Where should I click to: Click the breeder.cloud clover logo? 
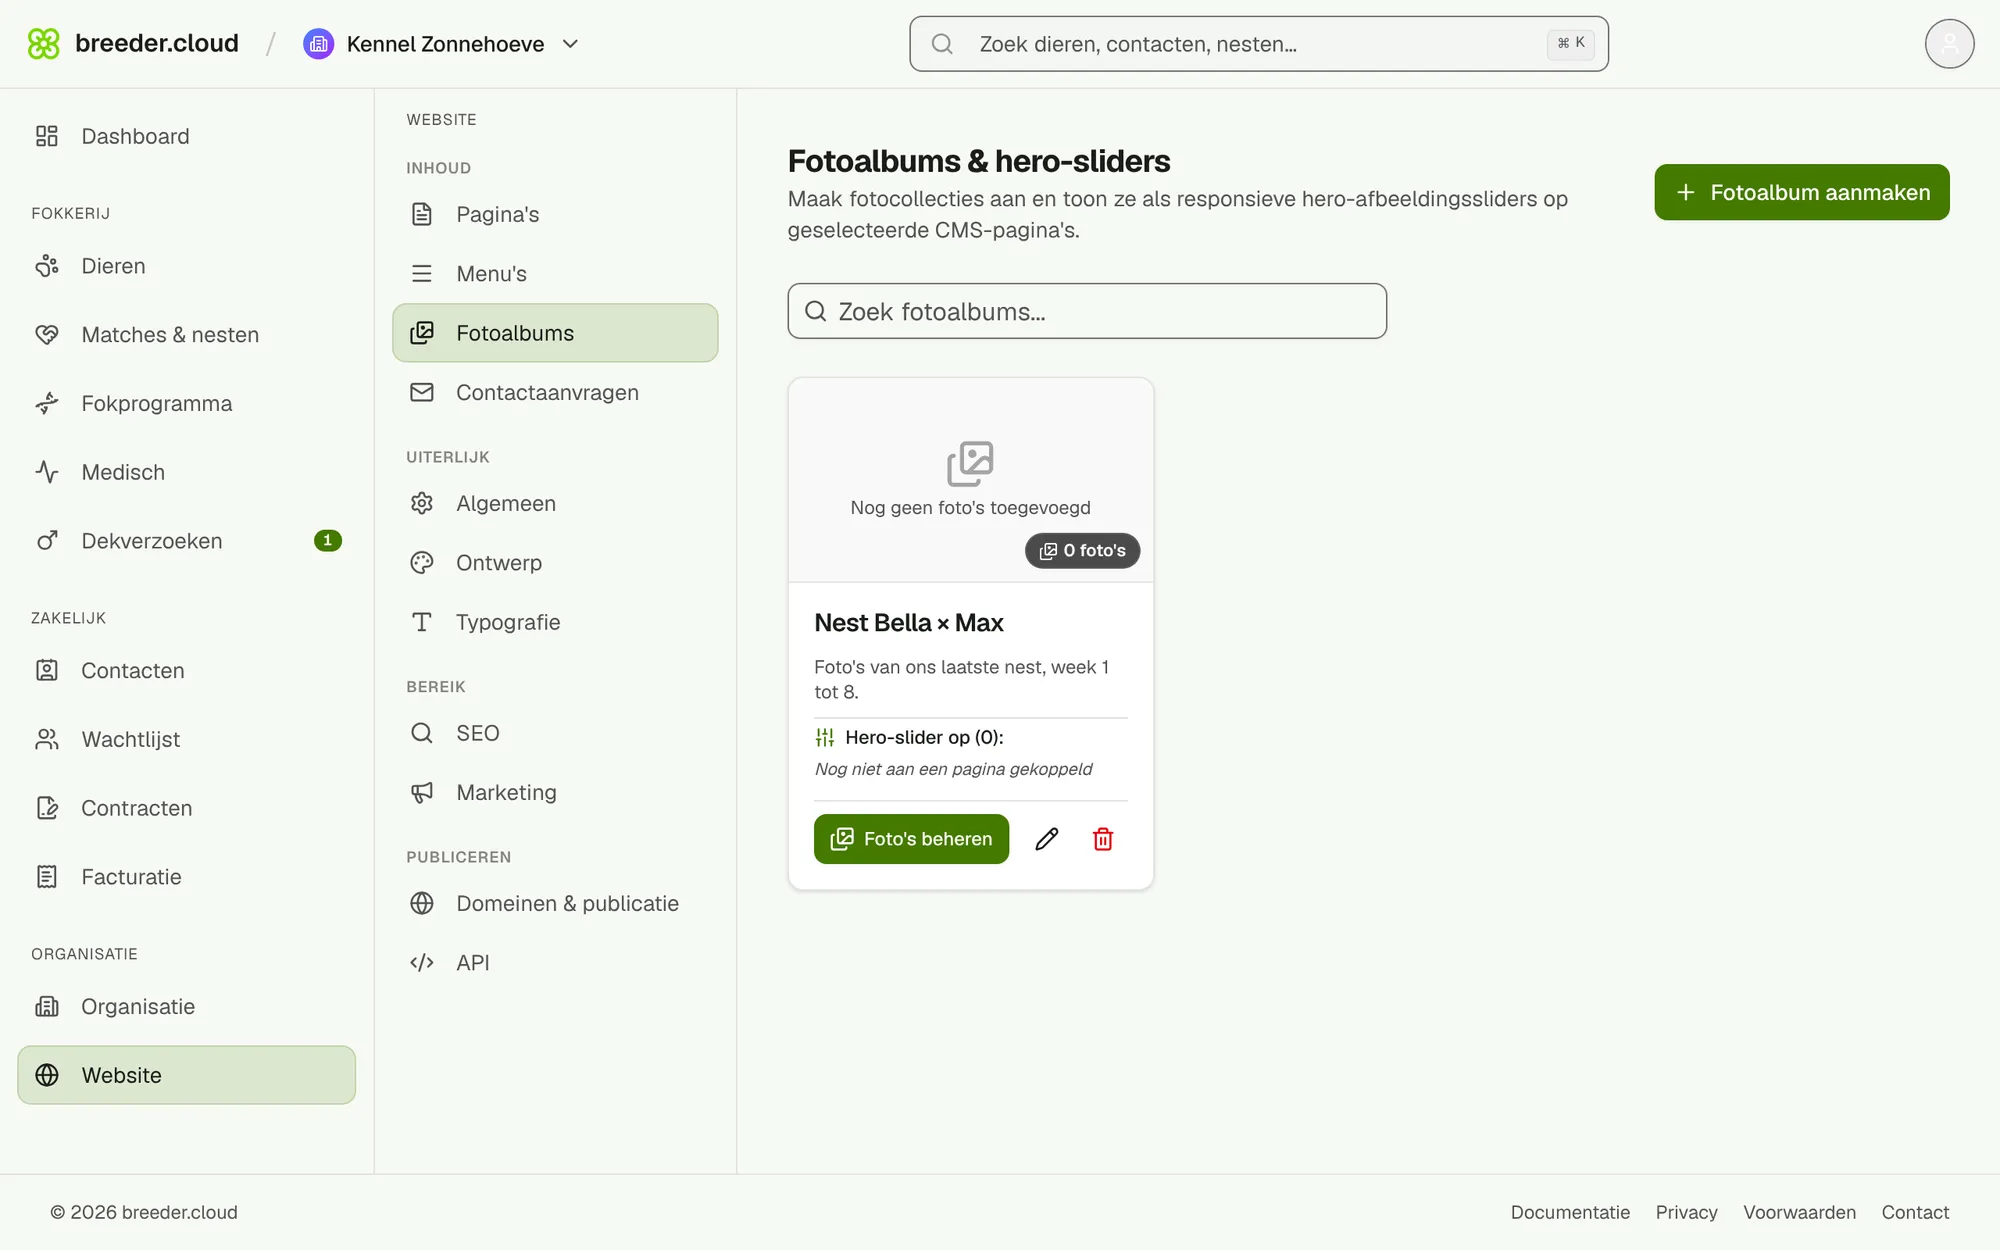coord(44,44)
